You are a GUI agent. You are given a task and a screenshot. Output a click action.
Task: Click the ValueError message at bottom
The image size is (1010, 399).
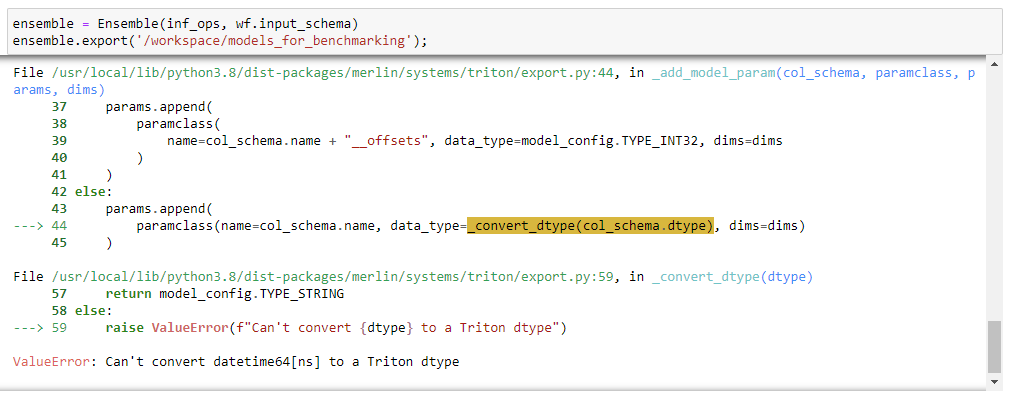236,362
